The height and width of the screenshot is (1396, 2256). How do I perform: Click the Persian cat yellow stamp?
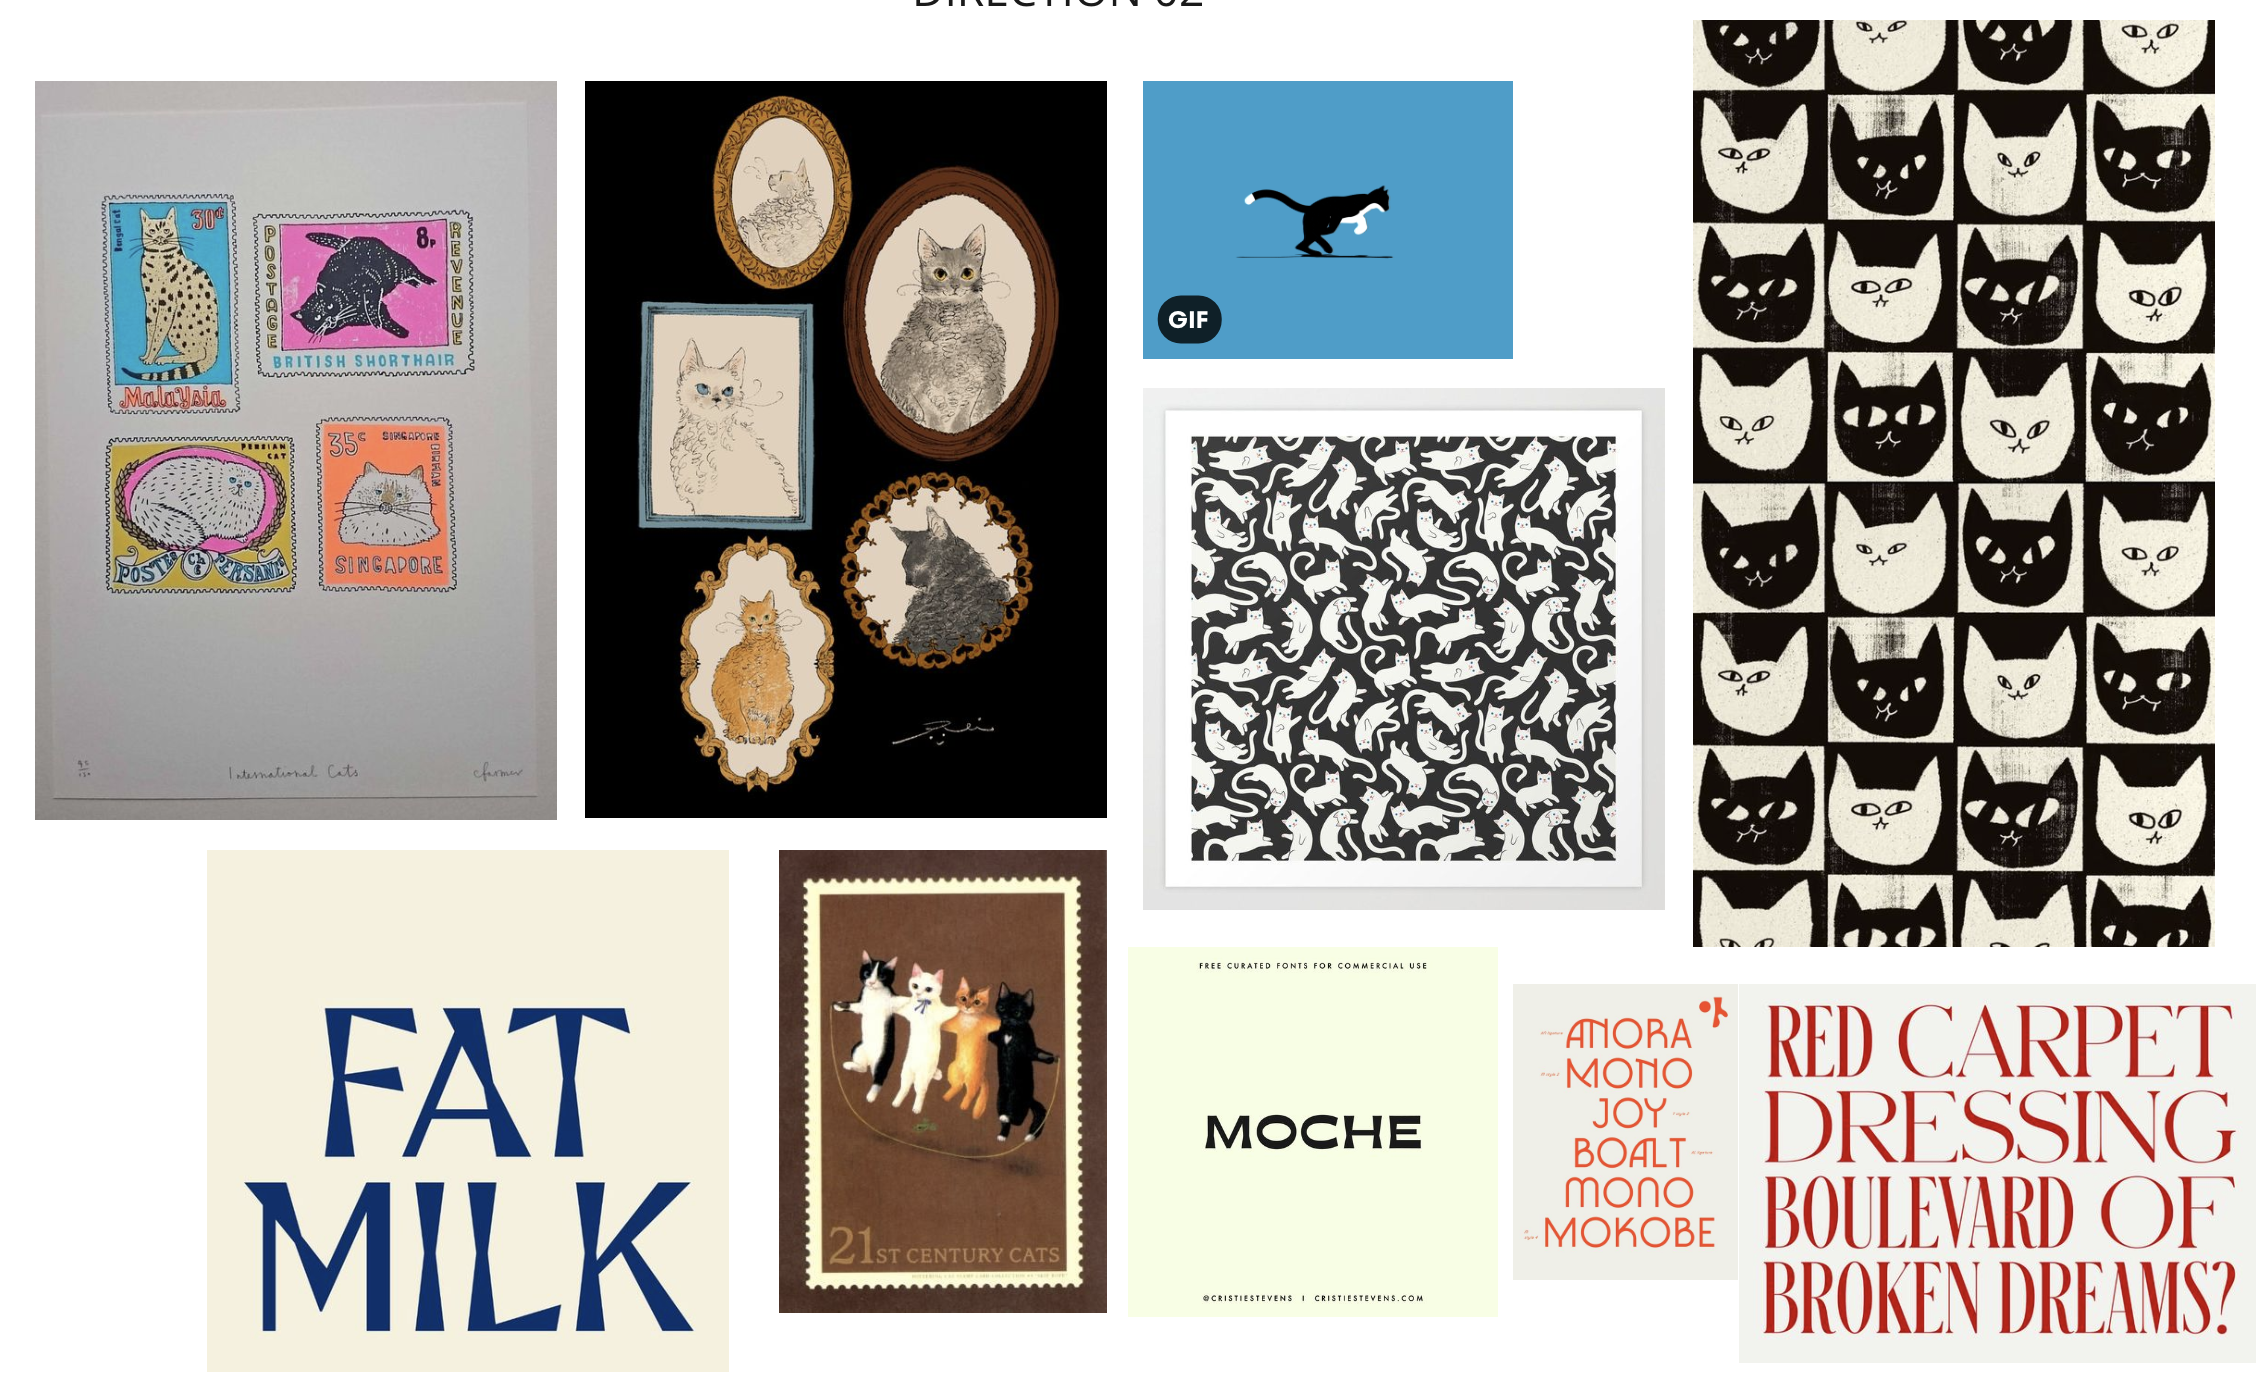201,514
